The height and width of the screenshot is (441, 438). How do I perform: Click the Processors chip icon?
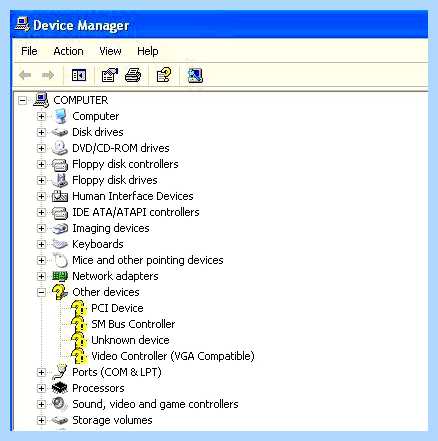[x=60, y=388]
